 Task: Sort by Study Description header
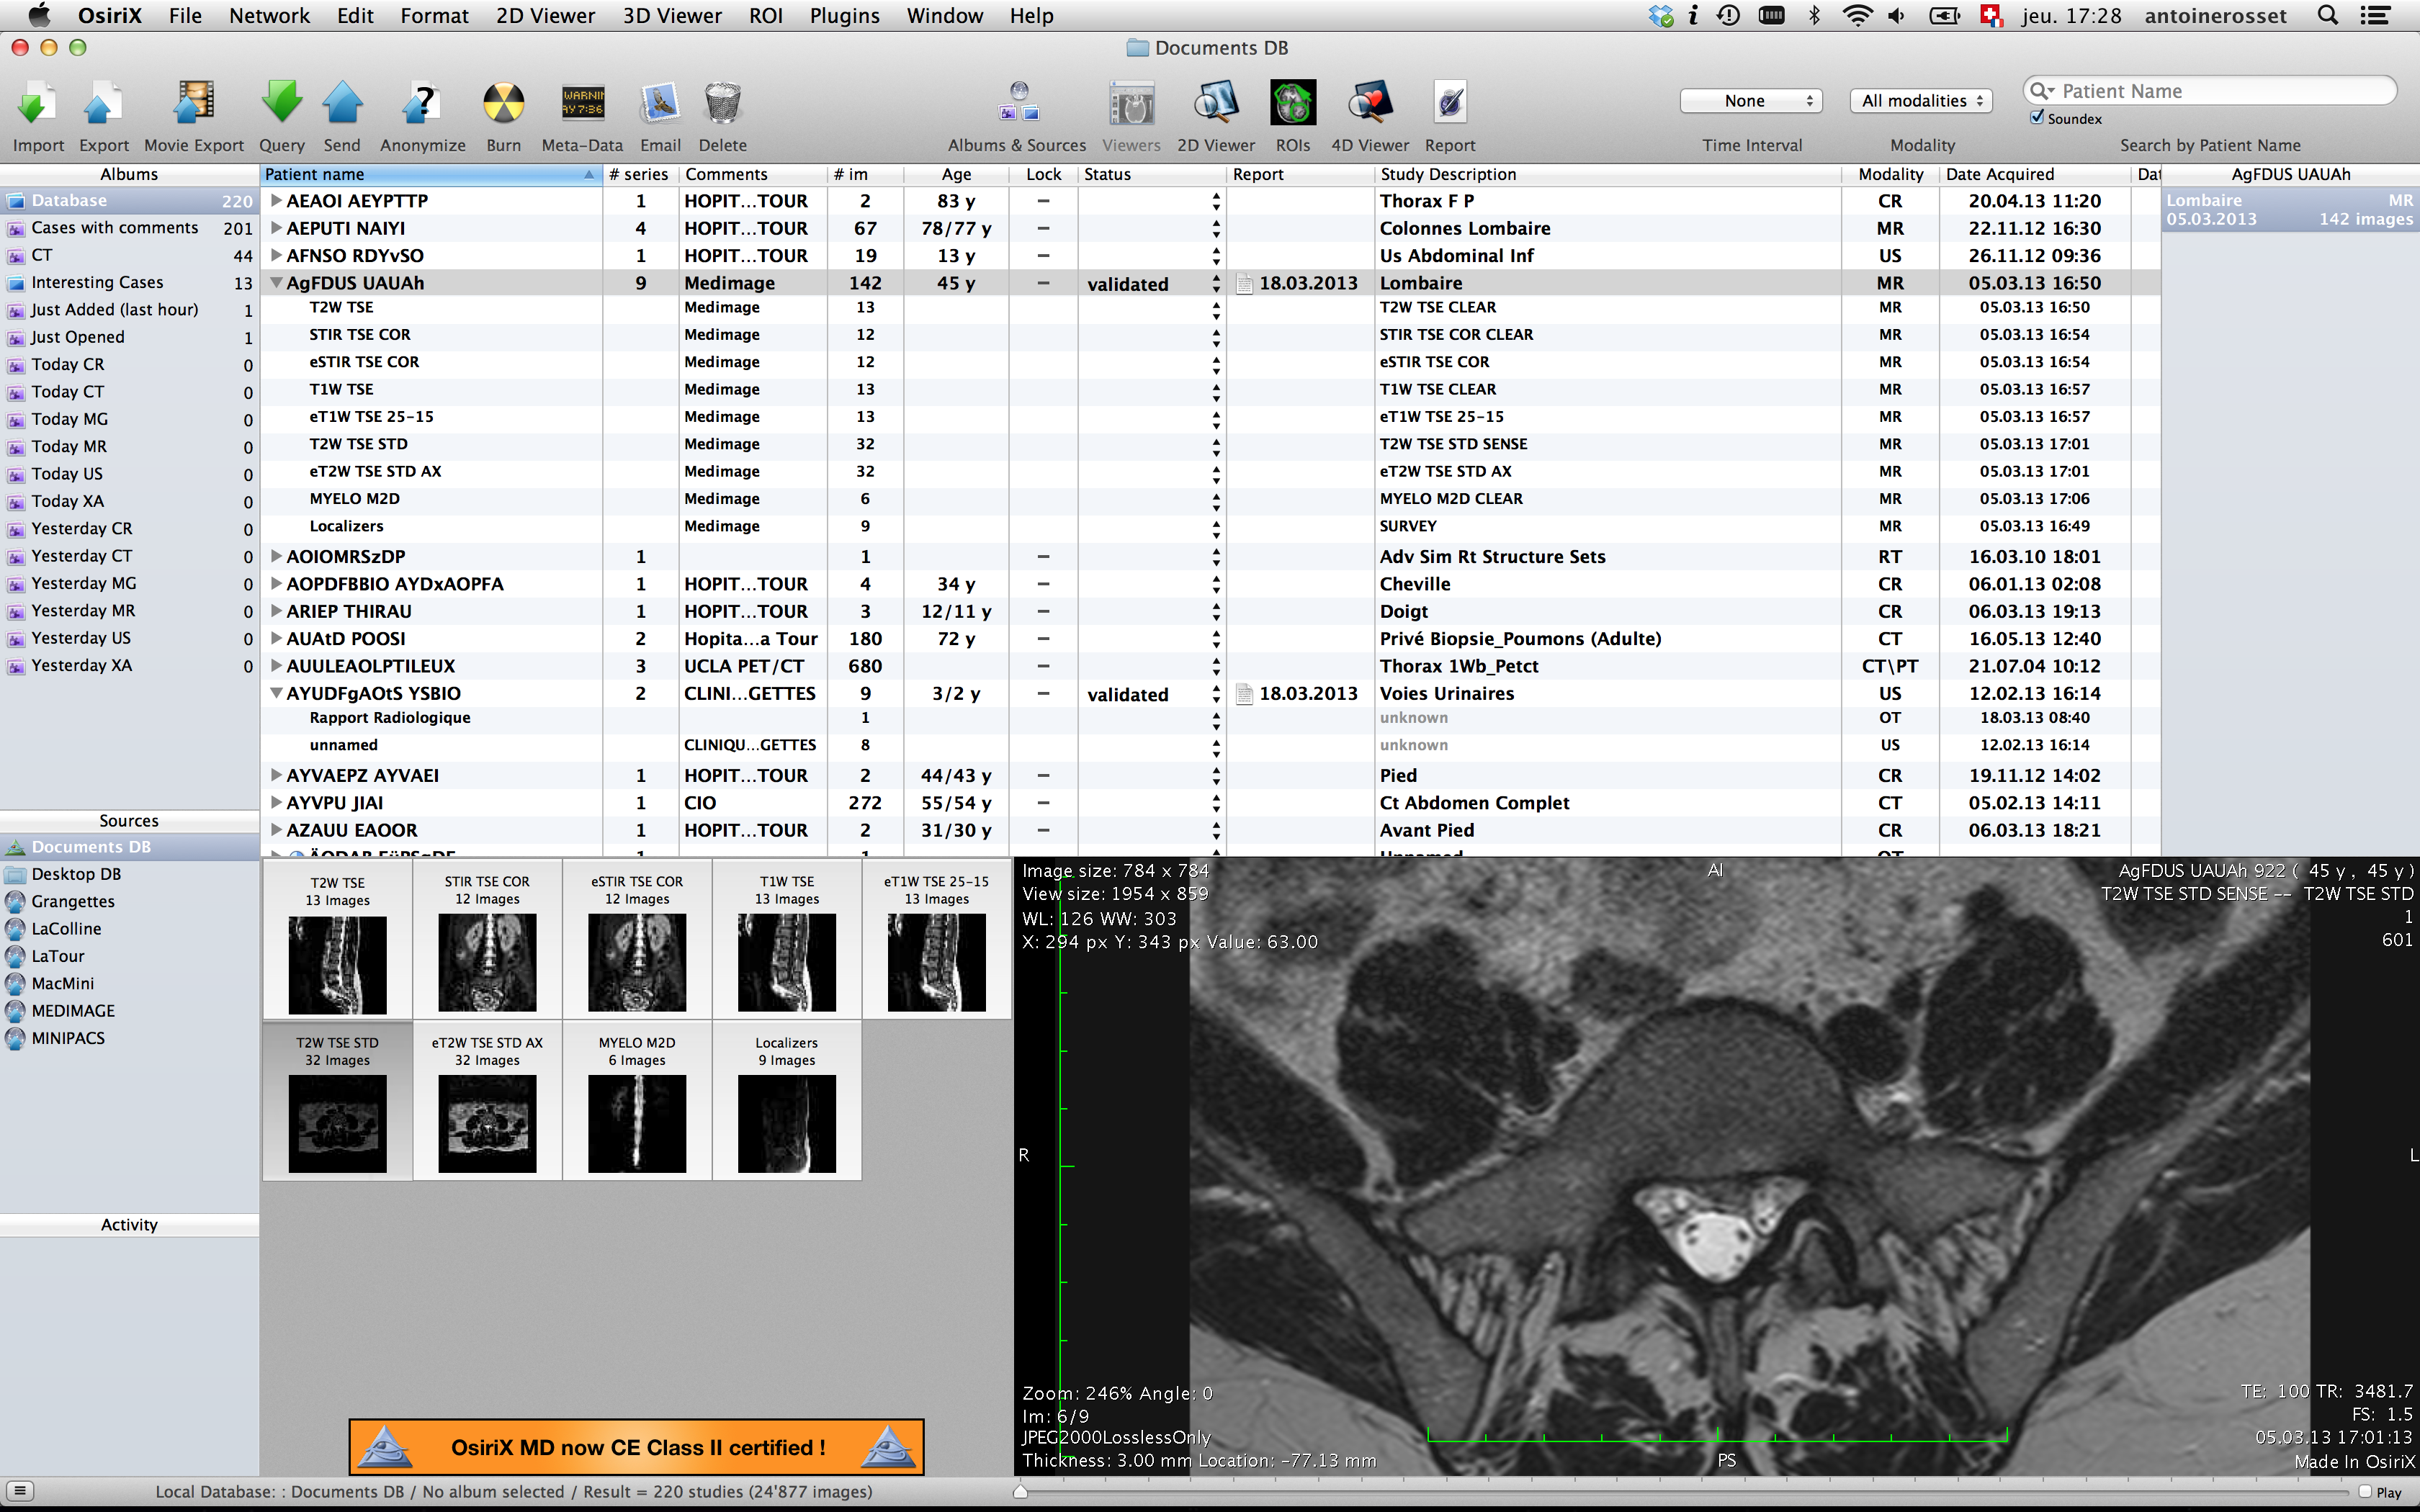point(1608,174)
